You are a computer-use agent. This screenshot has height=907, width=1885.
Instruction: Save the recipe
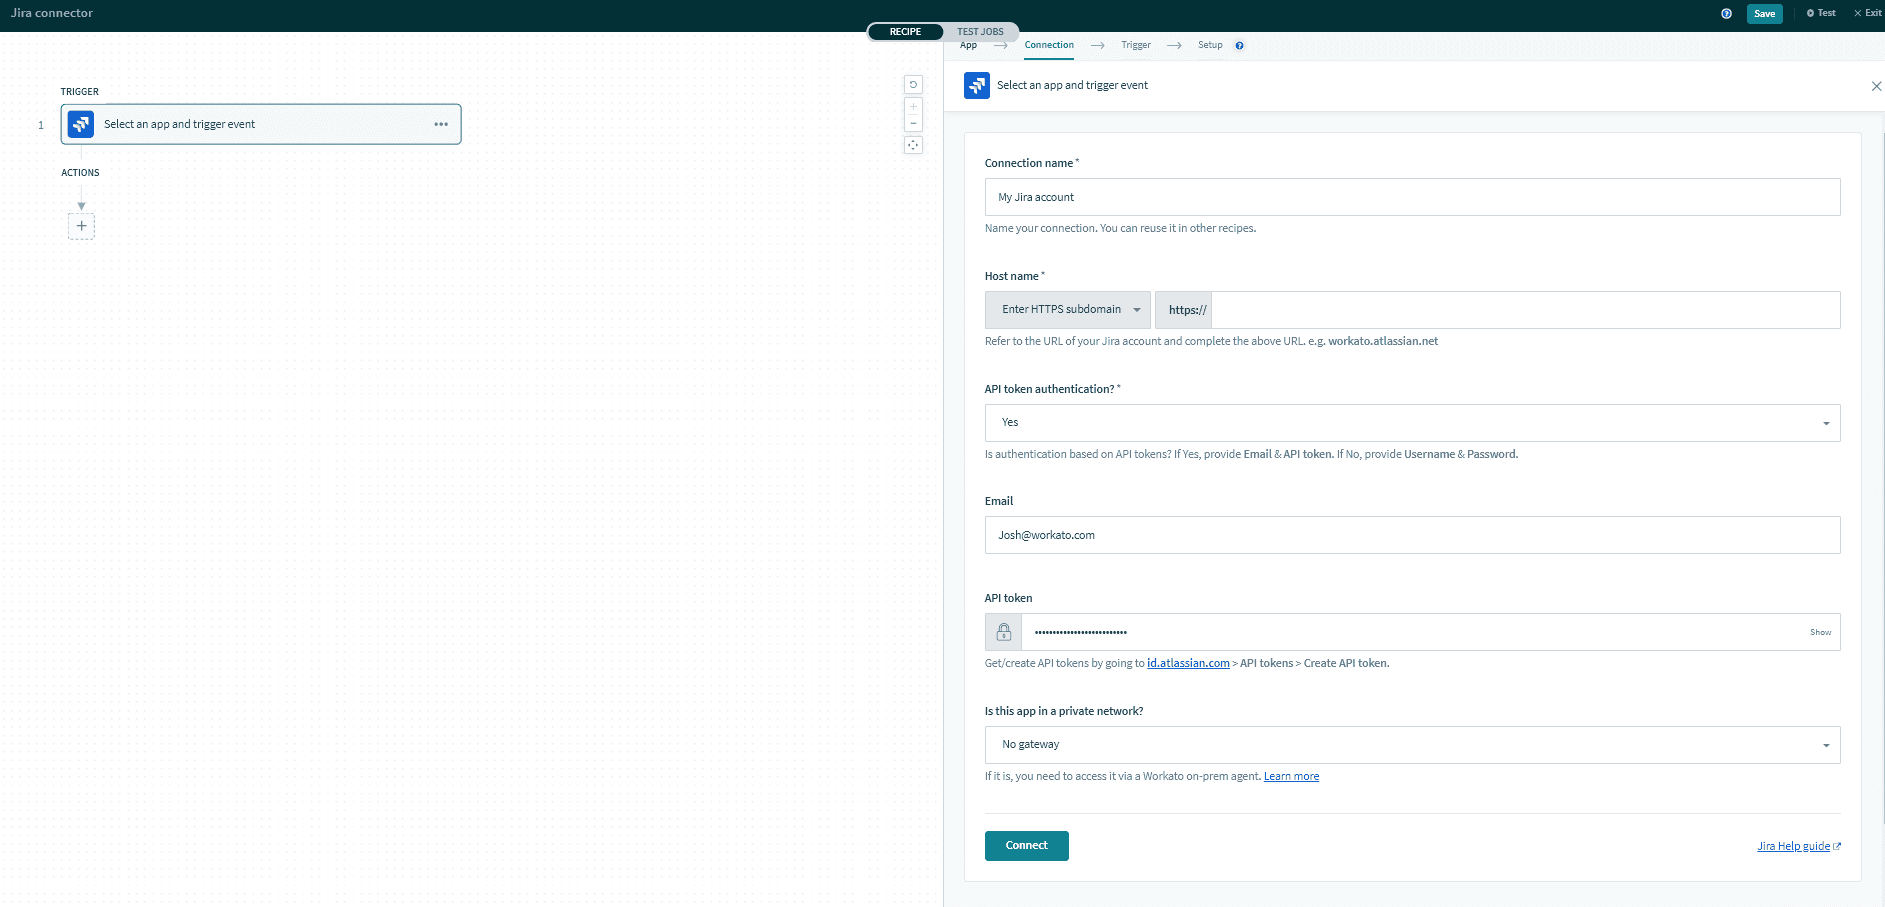(1764, 13)
